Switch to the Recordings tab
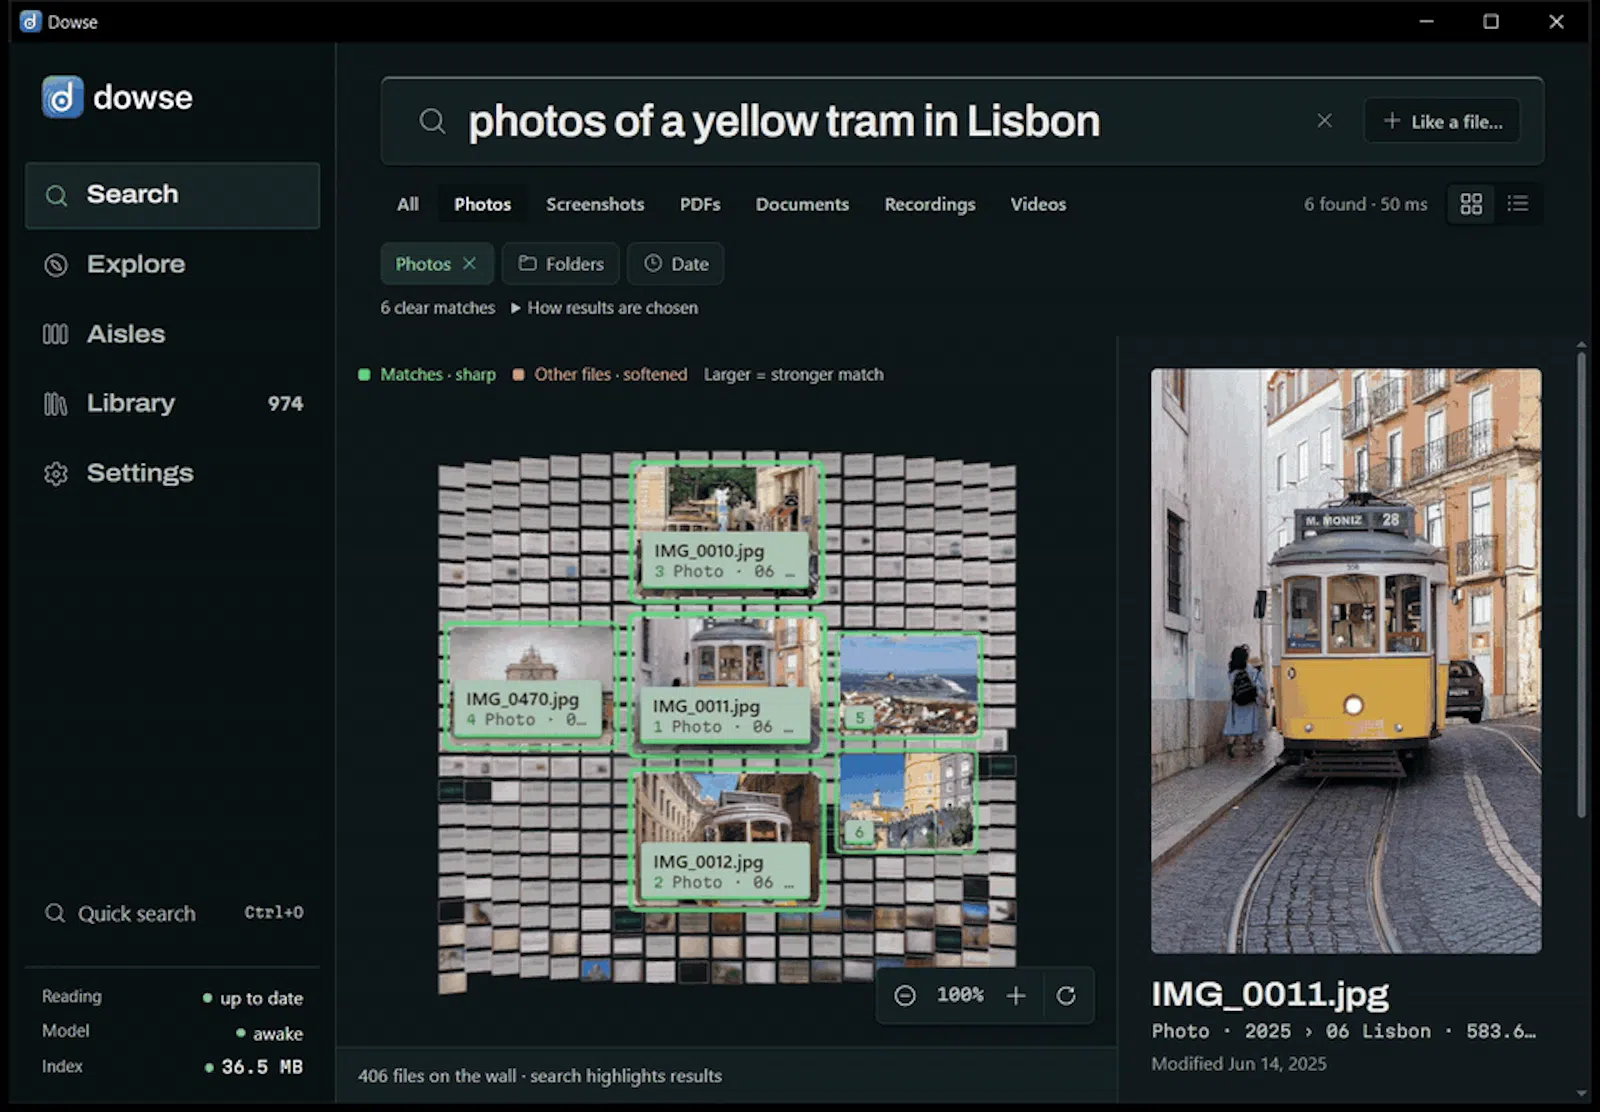This screenshot has width=1600, height=1112. (x=930, y=204)
